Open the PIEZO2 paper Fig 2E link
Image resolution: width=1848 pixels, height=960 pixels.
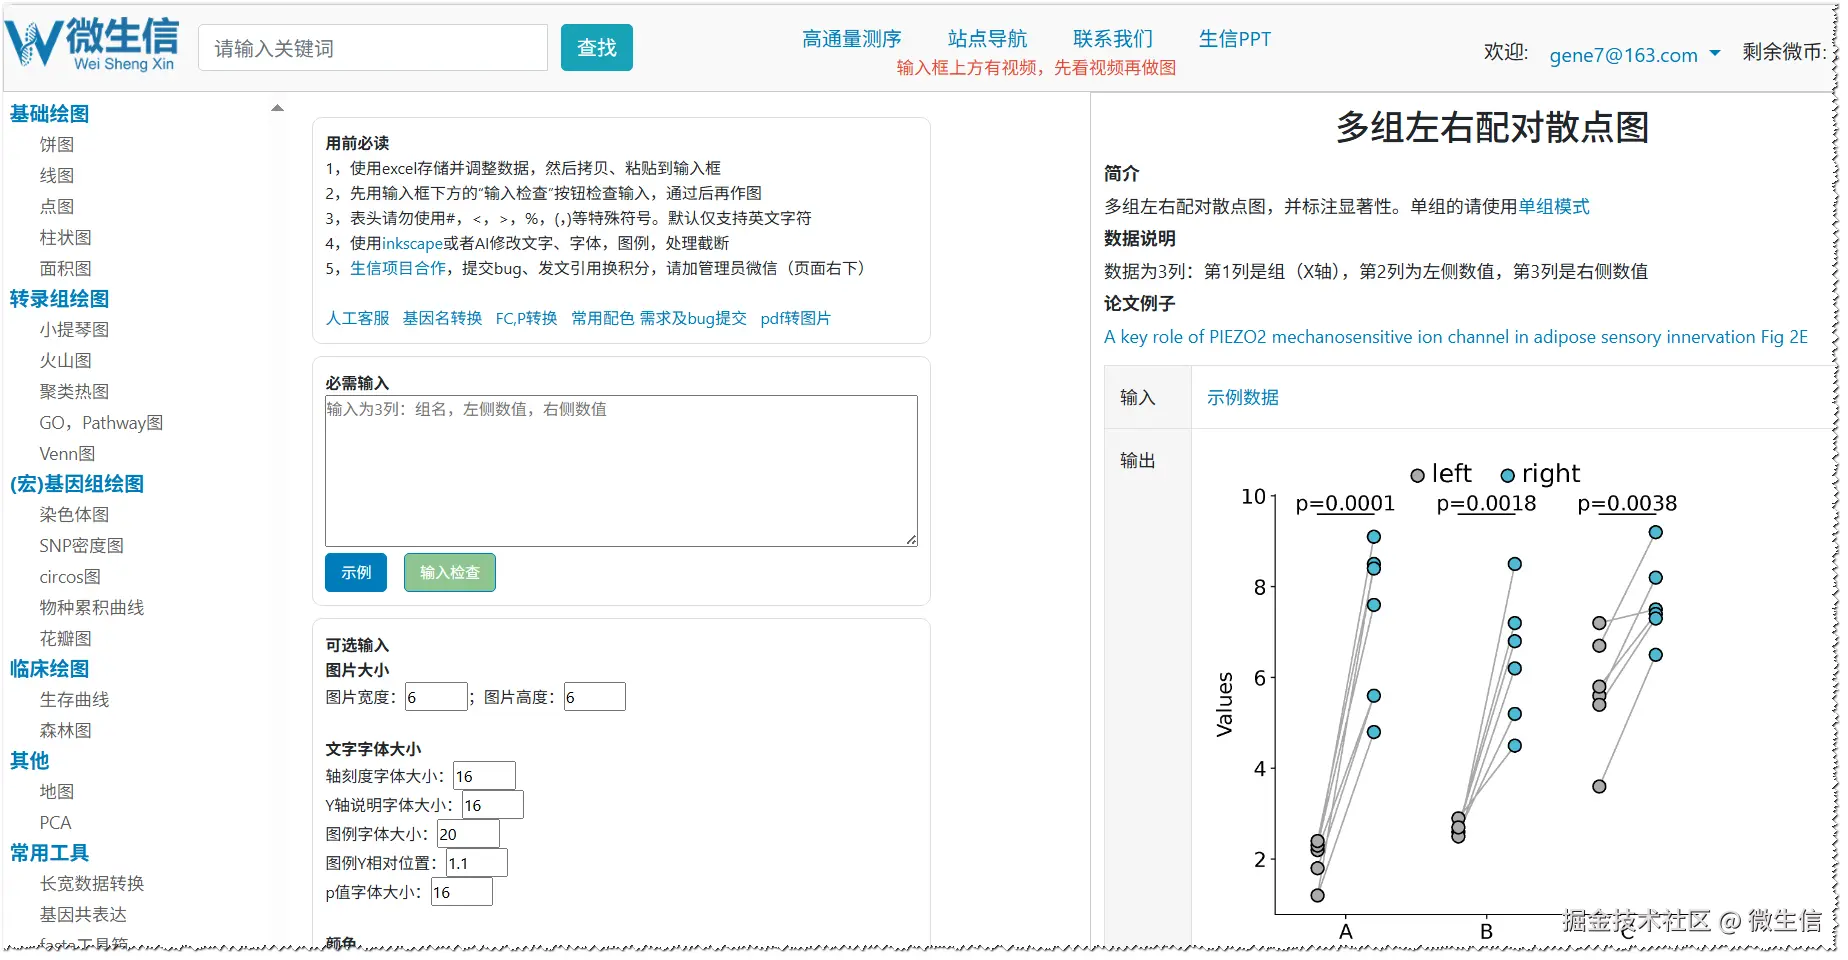1456,337
